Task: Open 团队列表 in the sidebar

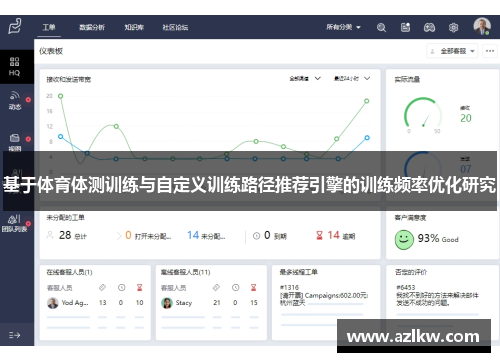Action: 14,224
